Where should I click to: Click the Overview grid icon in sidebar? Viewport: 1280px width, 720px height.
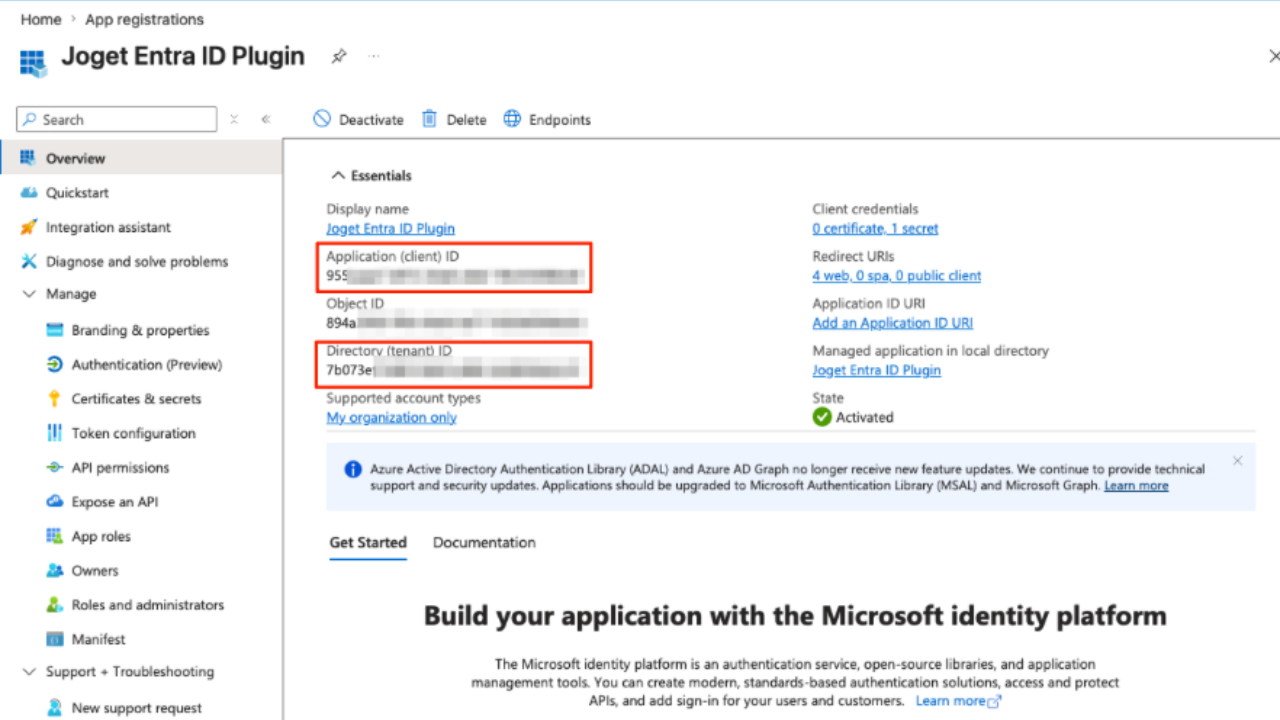pos(28,158)
